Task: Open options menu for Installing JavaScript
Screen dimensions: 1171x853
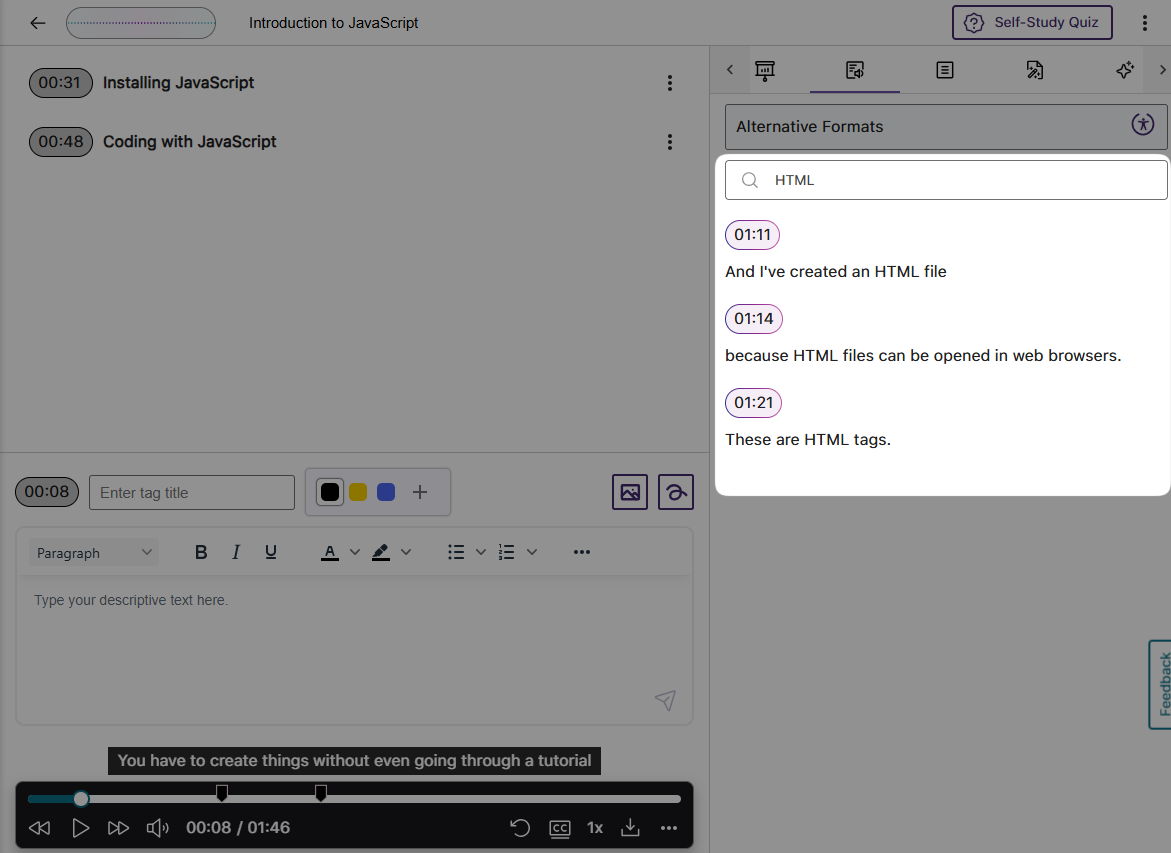Action: [670, 83]
